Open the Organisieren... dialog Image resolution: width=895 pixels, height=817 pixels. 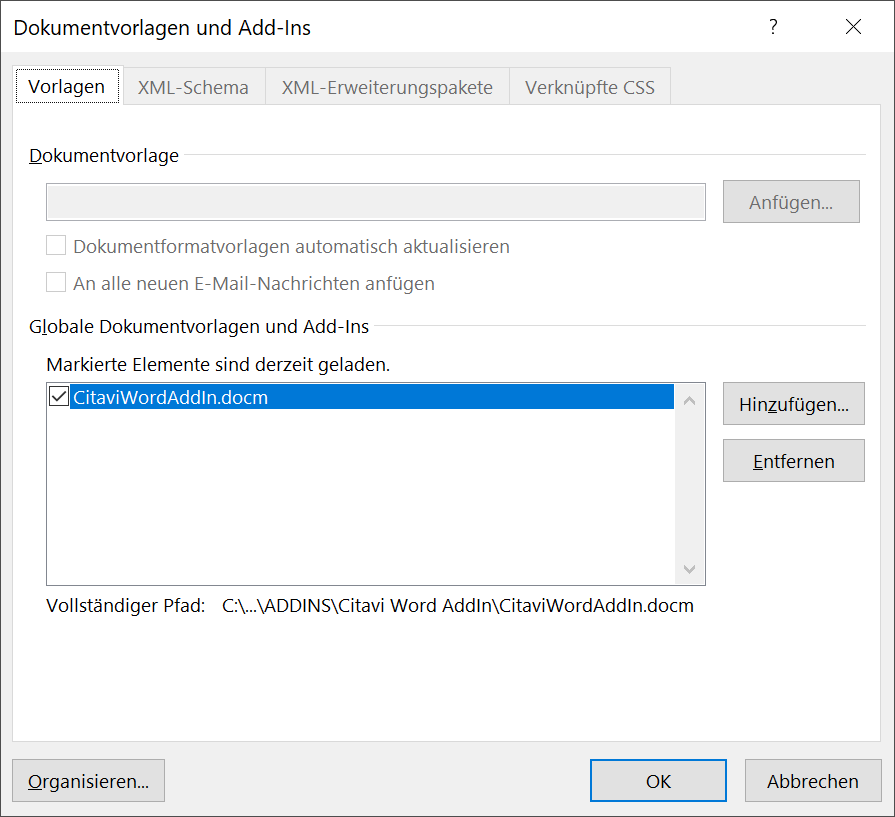click(88, 780)
